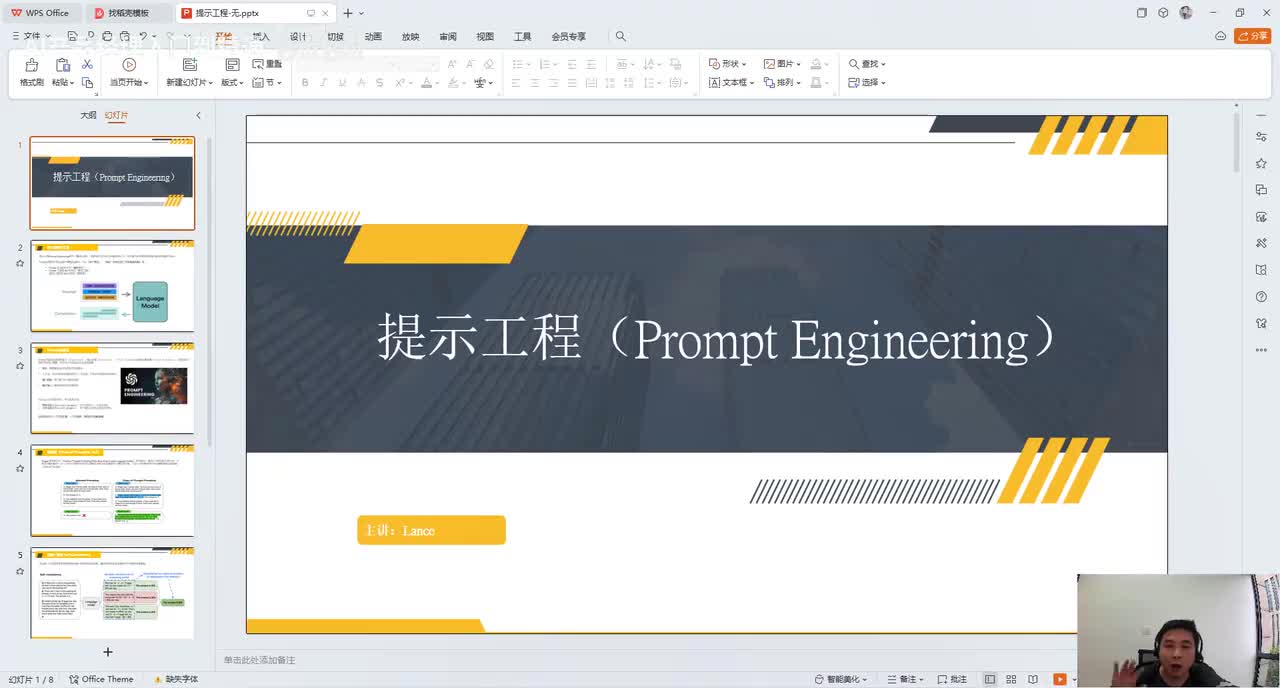This screenshot has height=688, width=1280.
Task: Open the Insert (插入) ribbon tab
Action: pos(262,36)
